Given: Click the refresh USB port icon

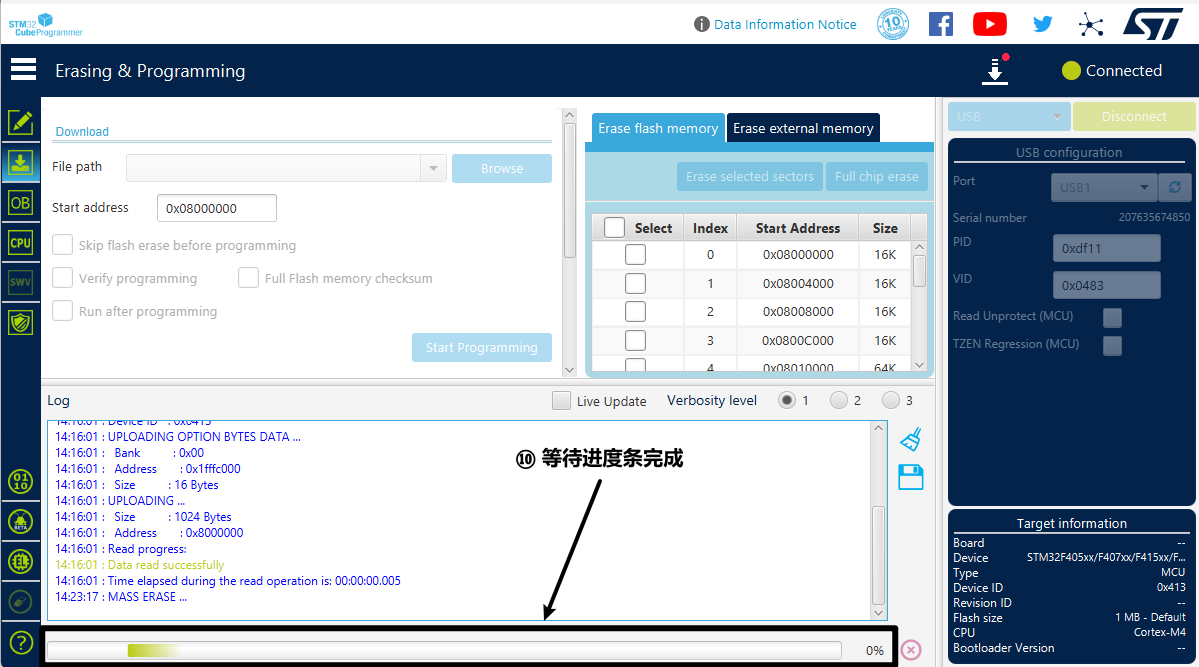Looking at the screenshot, I should click(1174, 187).
